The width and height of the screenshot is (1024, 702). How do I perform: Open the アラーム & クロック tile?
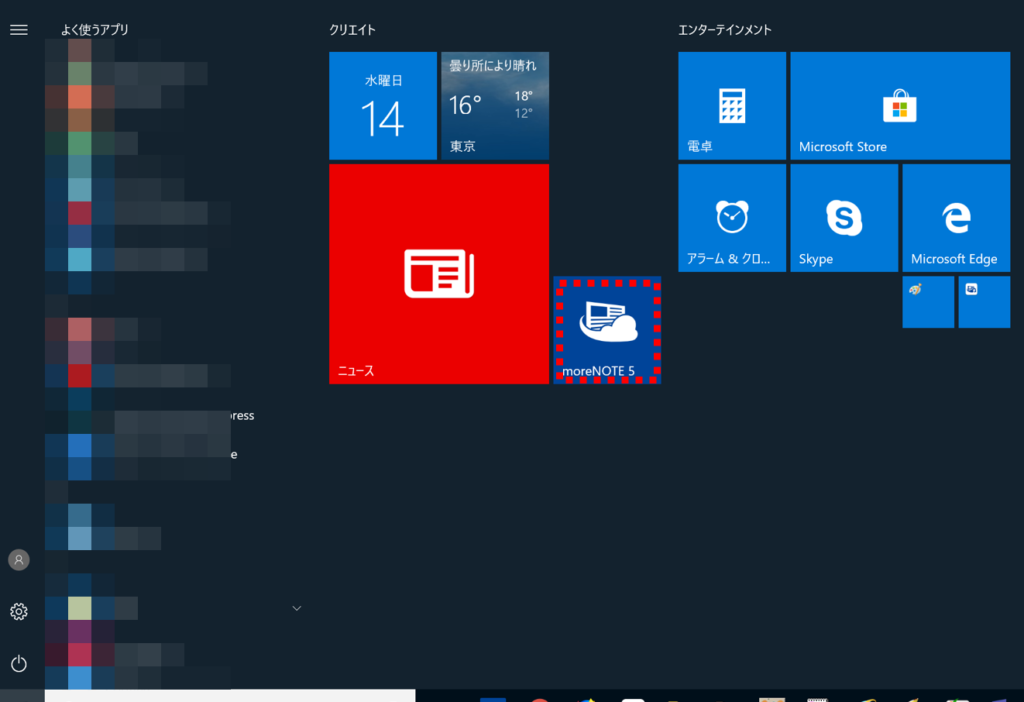tap(732, 218)
